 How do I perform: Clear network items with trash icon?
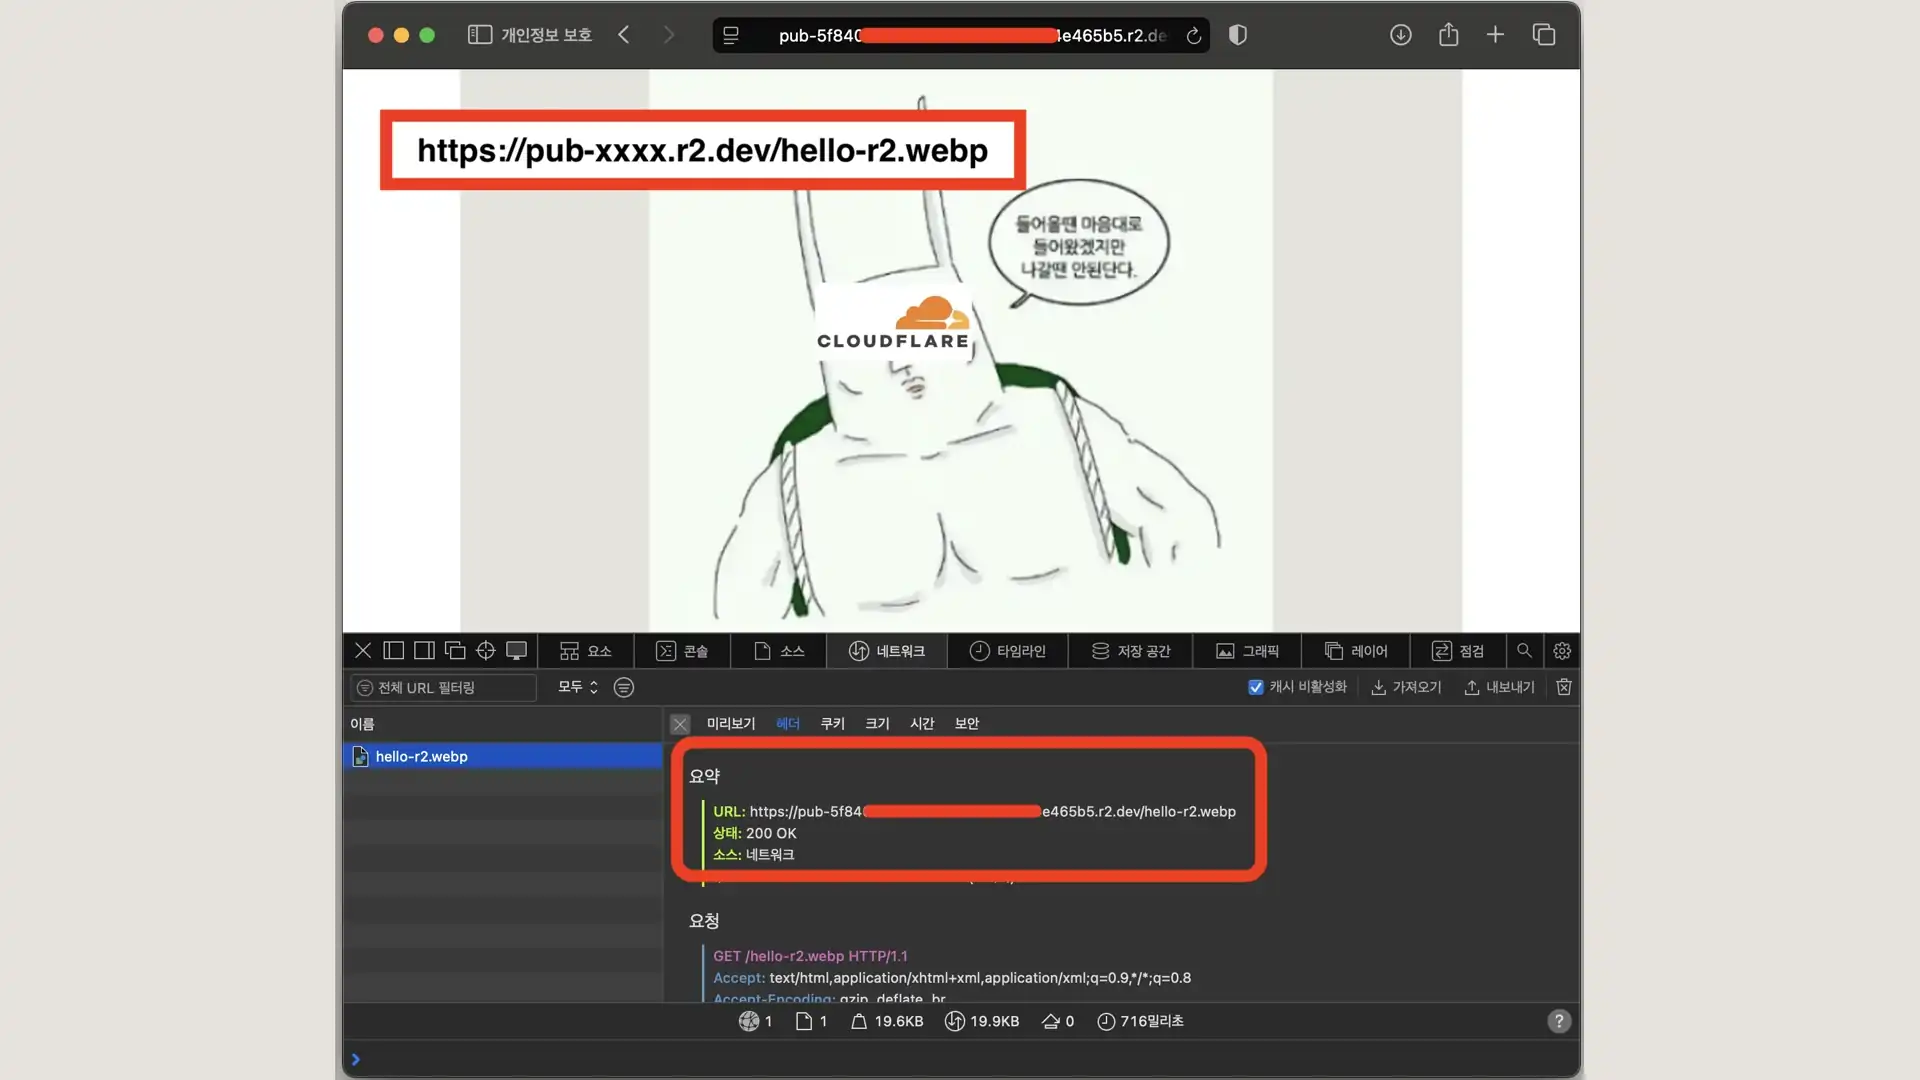[x=1564, y=687]
